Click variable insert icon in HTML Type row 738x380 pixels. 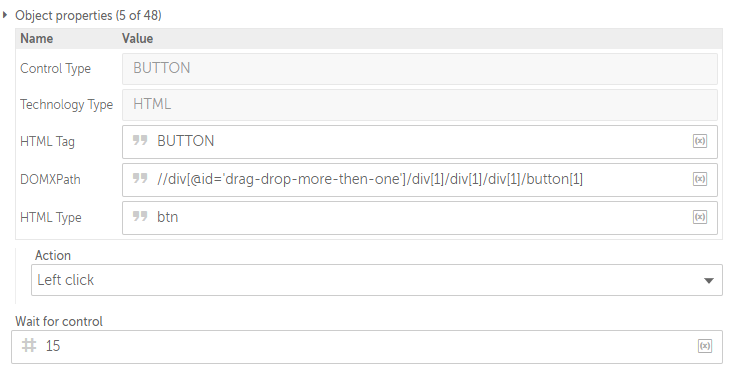tap(700, 217)
